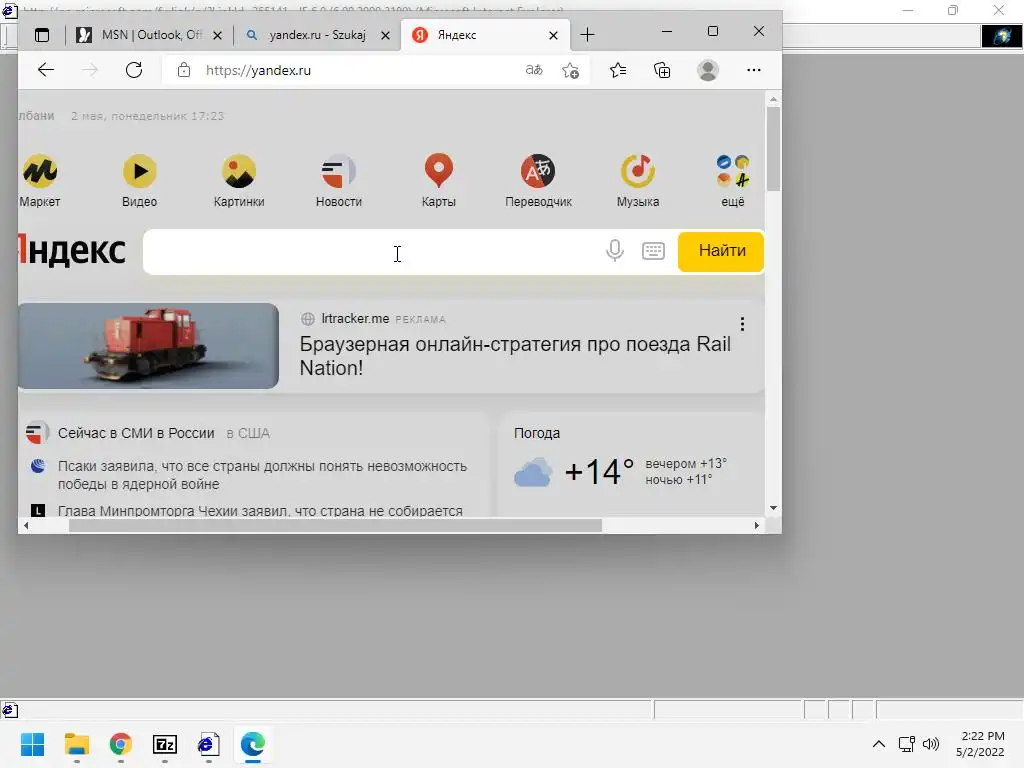Open the tab actions menu icon
1024x768 pixels.
pos(42,35)
